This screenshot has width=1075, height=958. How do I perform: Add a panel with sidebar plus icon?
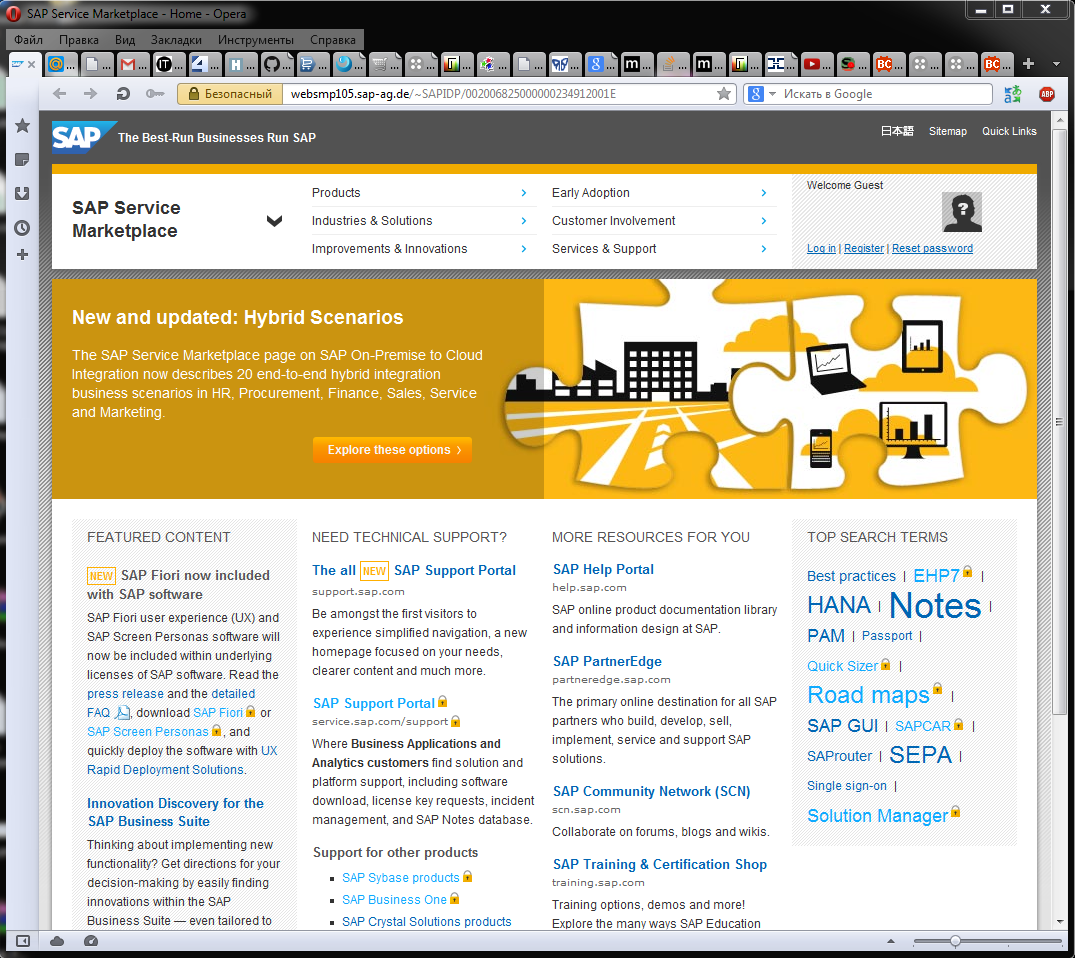pos(23,255)
